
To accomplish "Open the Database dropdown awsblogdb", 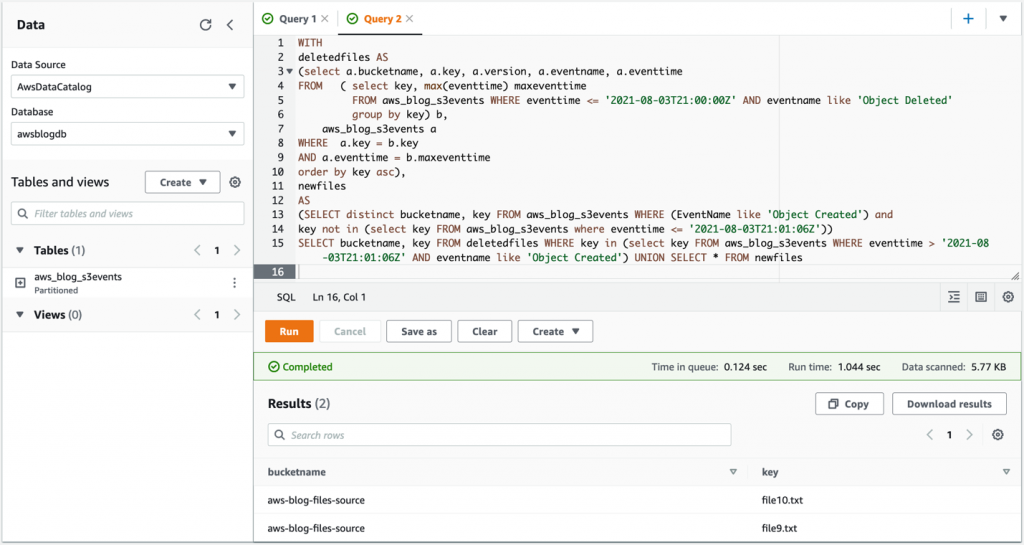I will (127, 133).
